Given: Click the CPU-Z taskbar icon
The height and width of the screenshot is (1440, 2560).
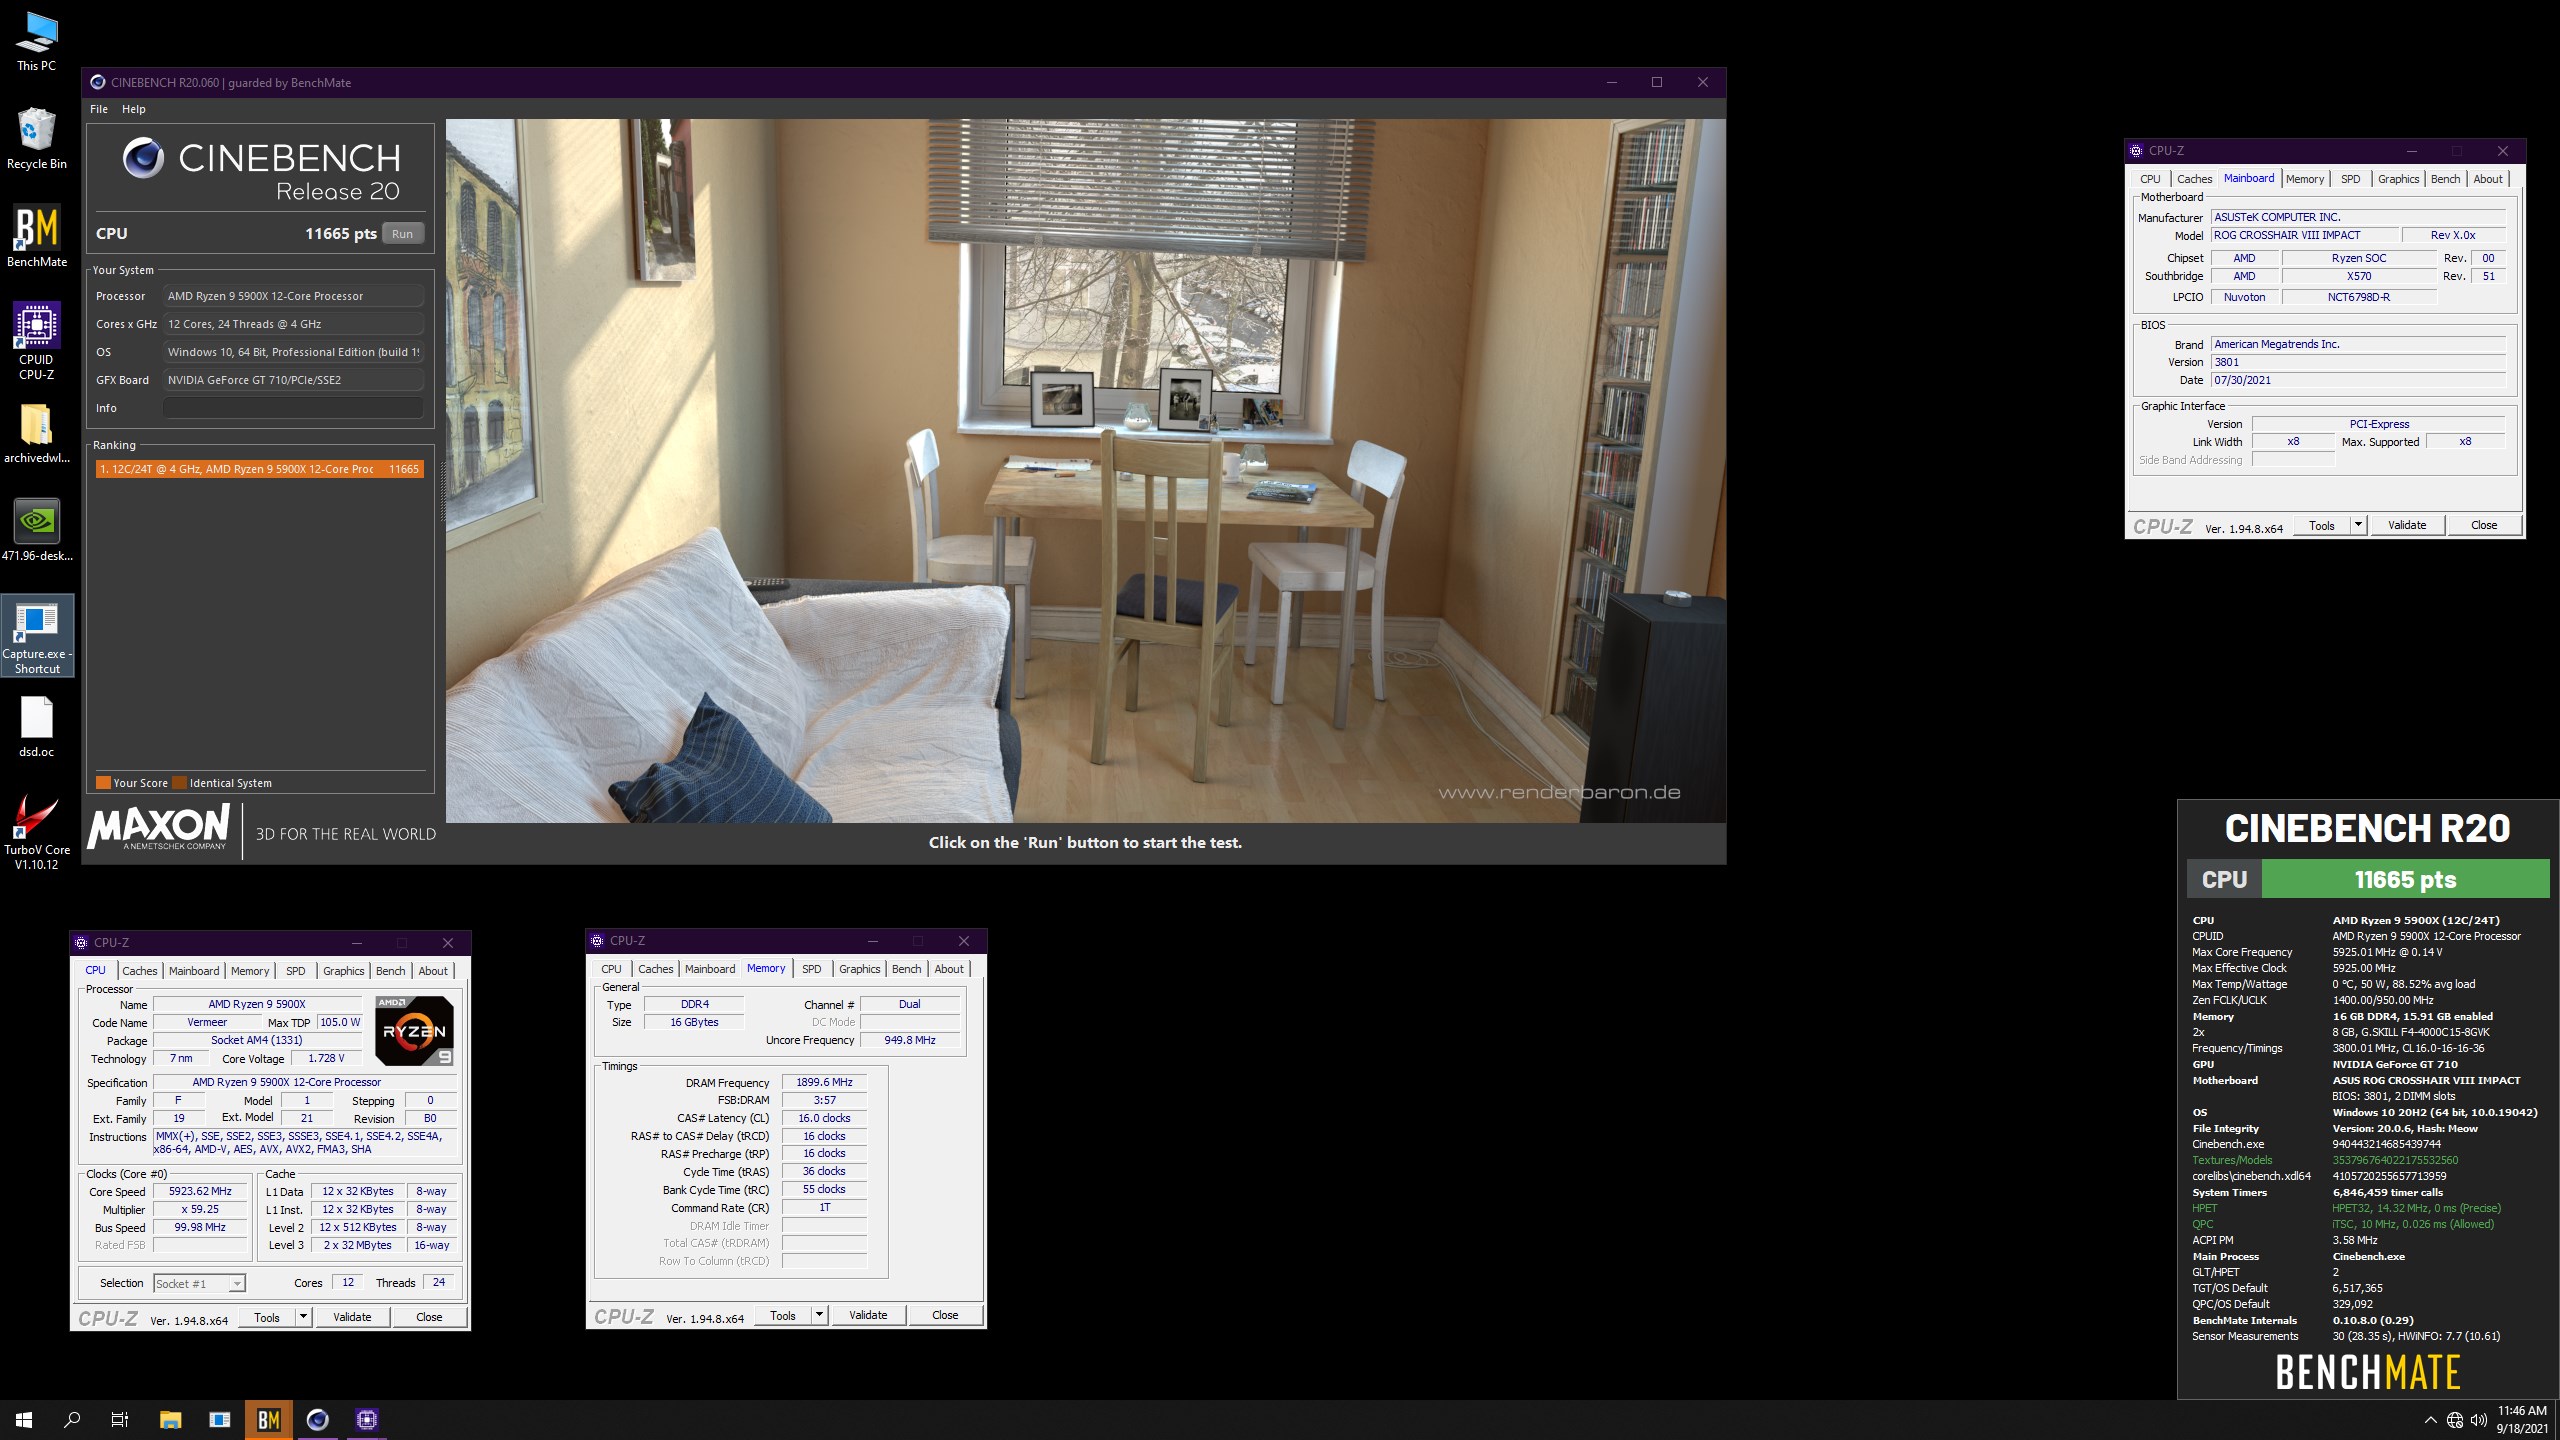Looking at the screenshot, I should pos(366,1419).
